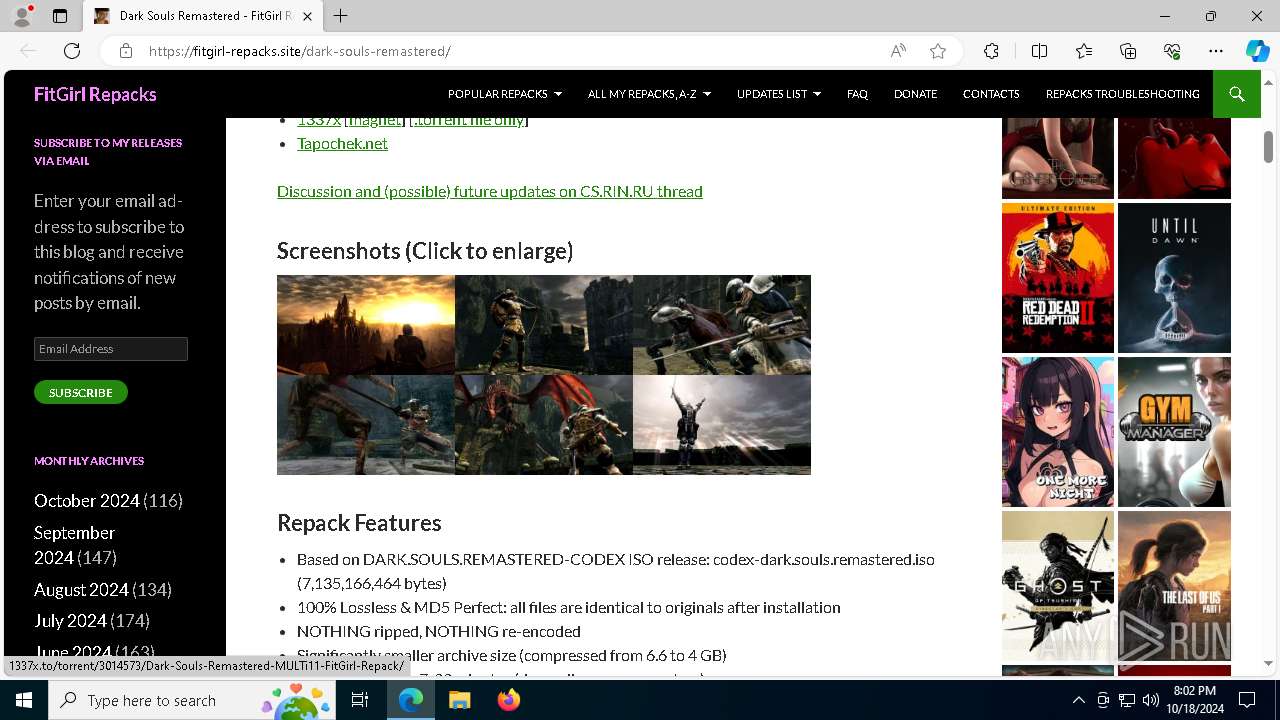
Task: Open the Donate menu item
Action: click(915, 94)
